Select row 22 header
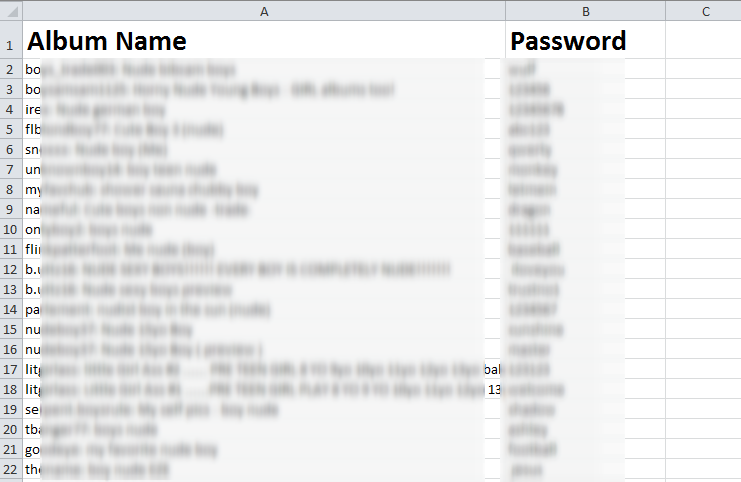Viewport: 741px width, 482px height. [11, 469]
